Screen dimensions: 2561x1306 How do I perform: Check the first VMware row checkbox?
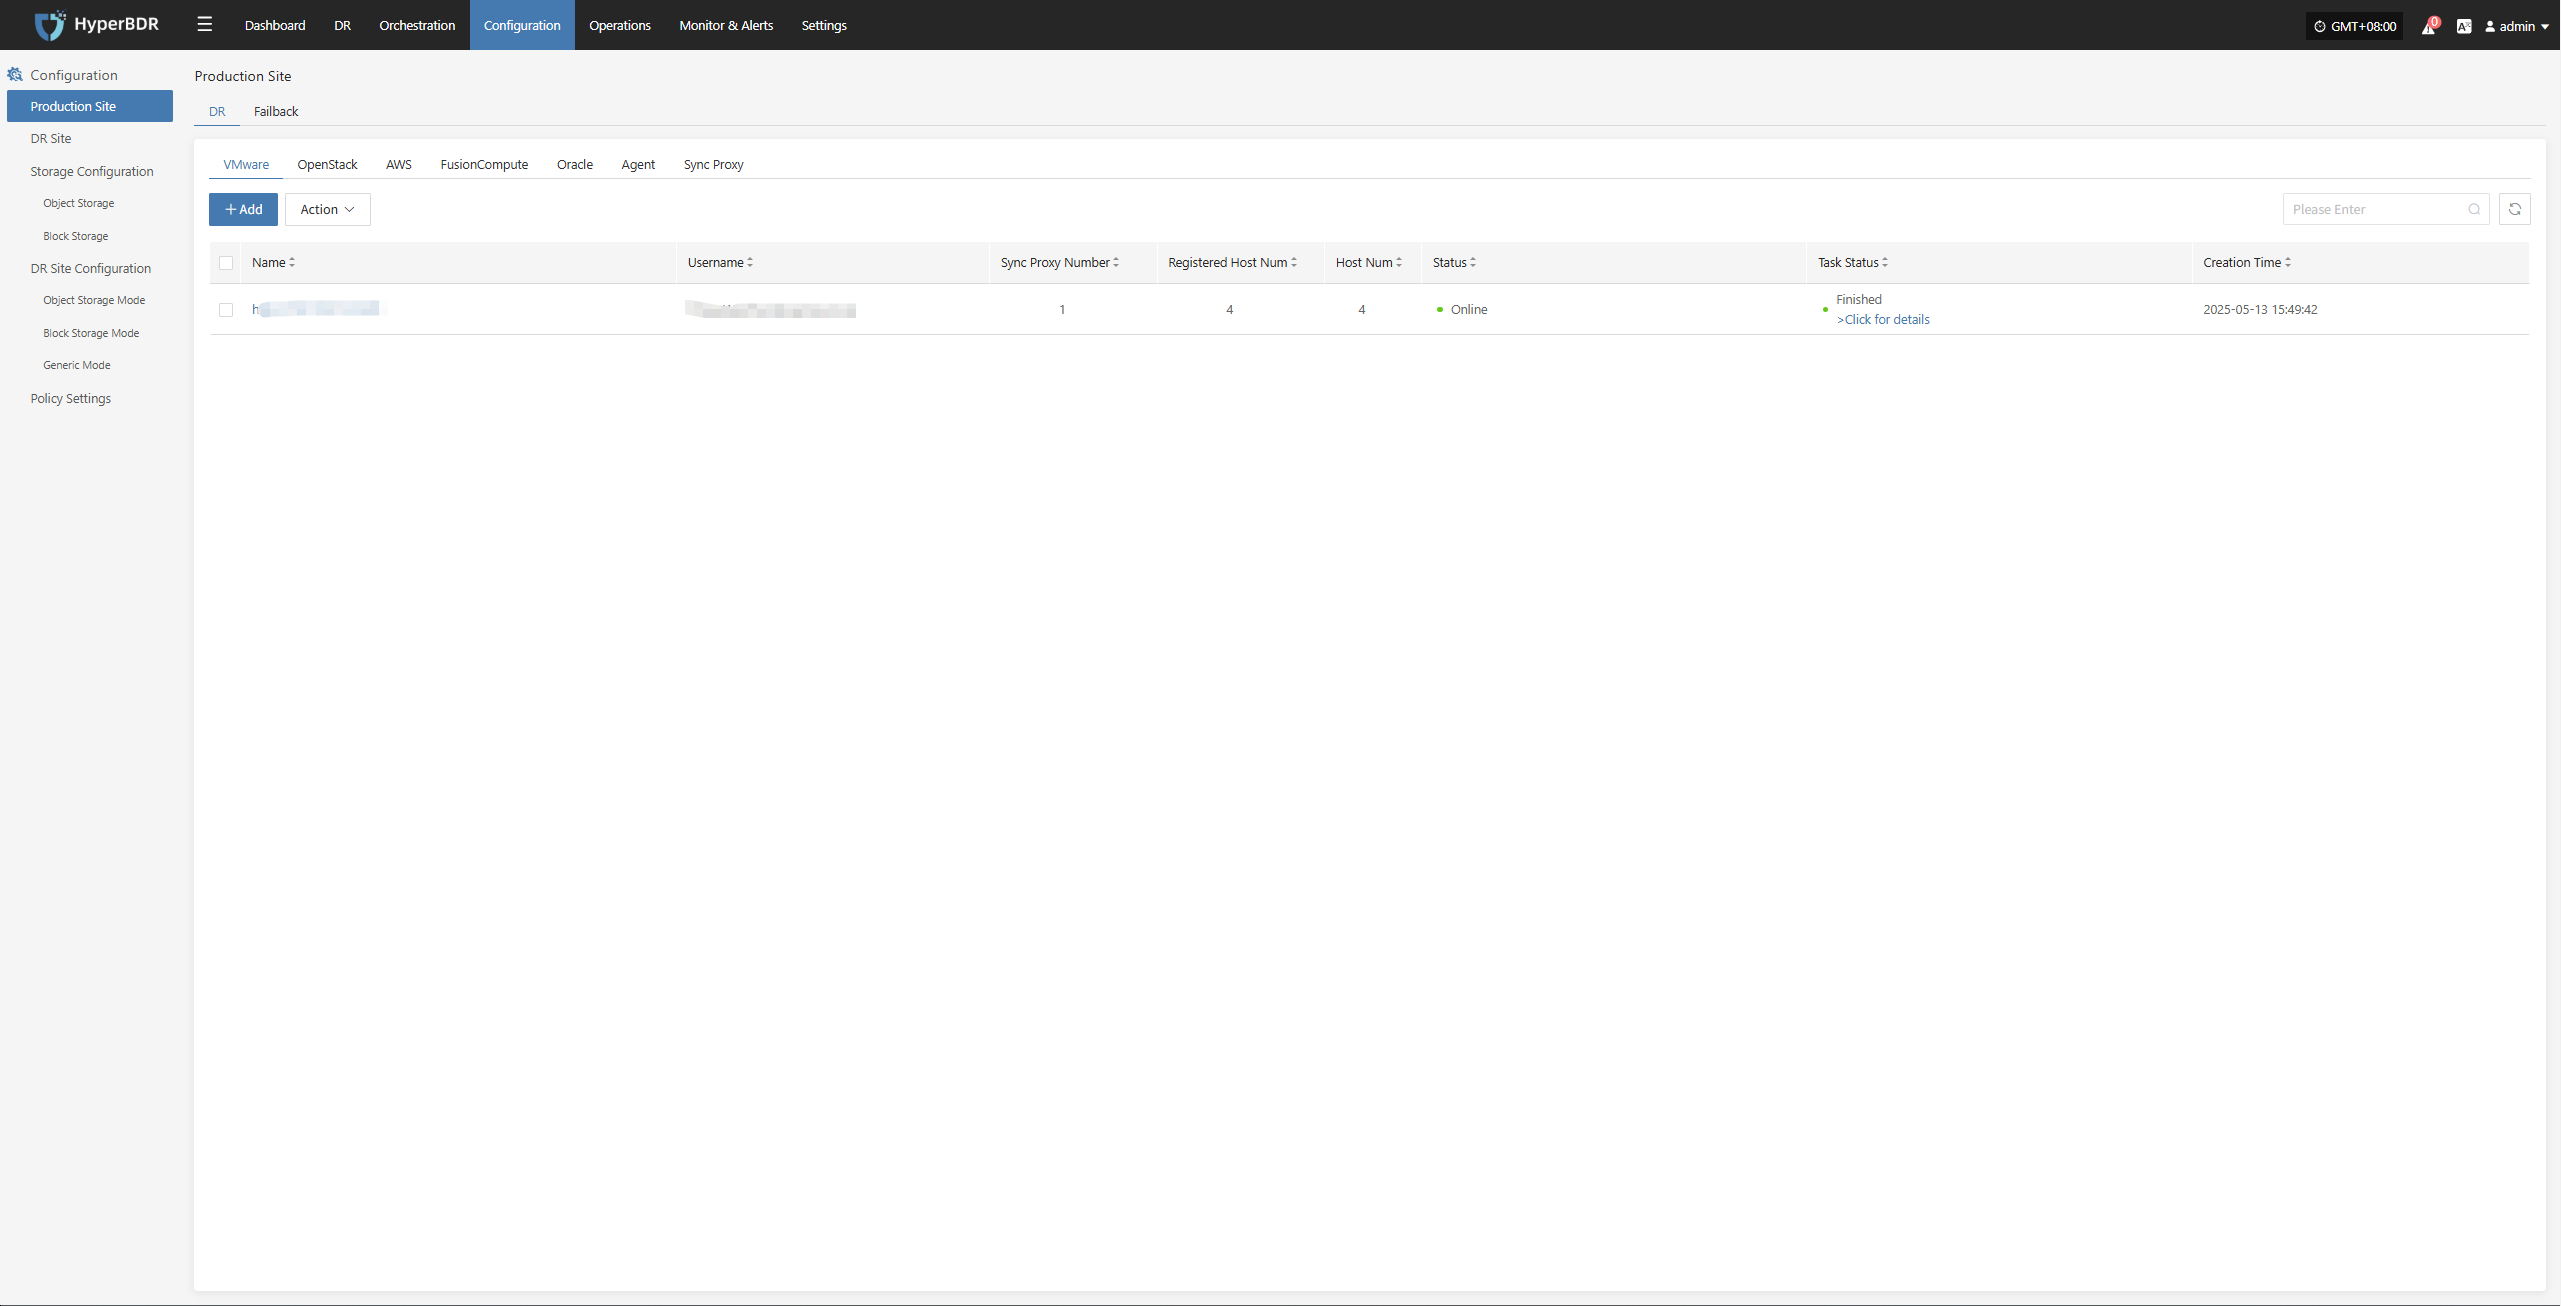226,310
